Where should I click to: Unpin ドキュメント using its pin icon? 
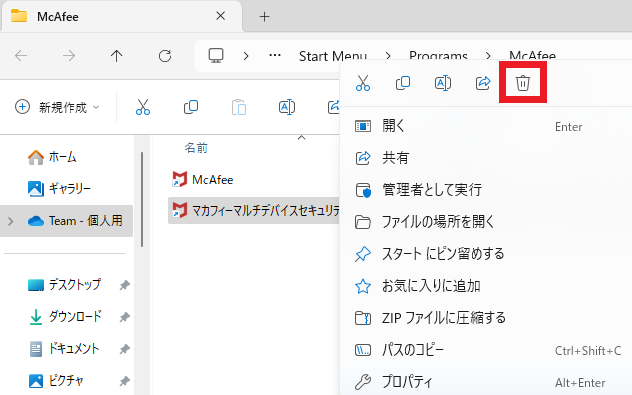124,349
